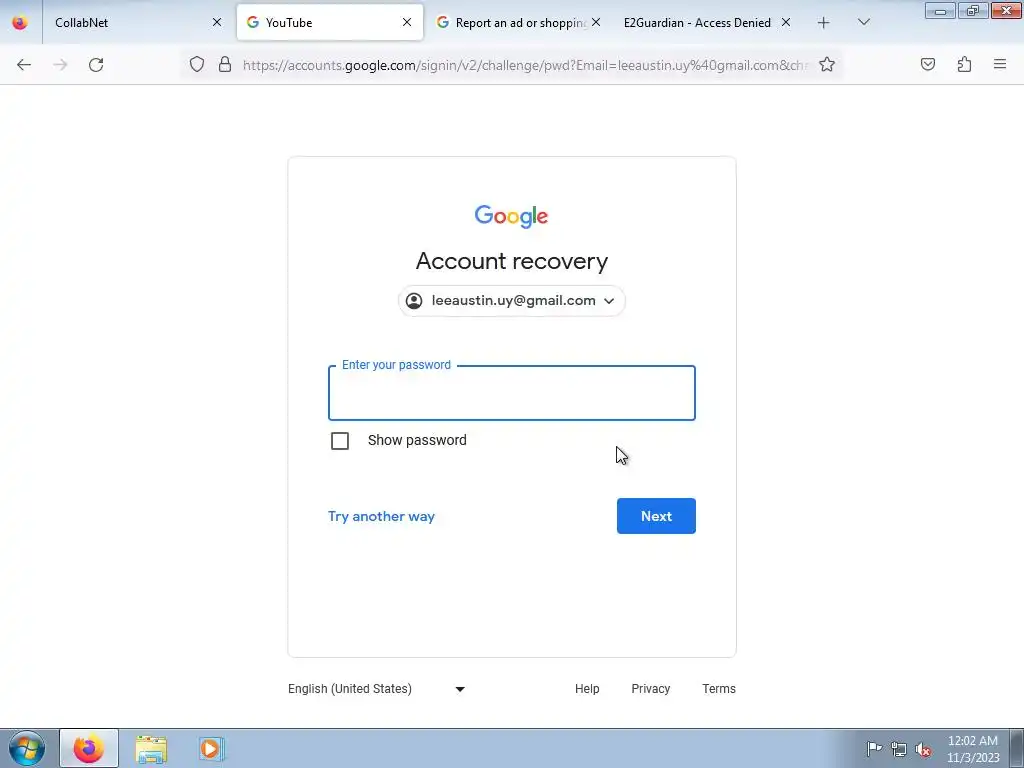Click the address bar URL
The height and width of the screenshot is (768, 1024).
pyautogui.click(x=524, y=65)
